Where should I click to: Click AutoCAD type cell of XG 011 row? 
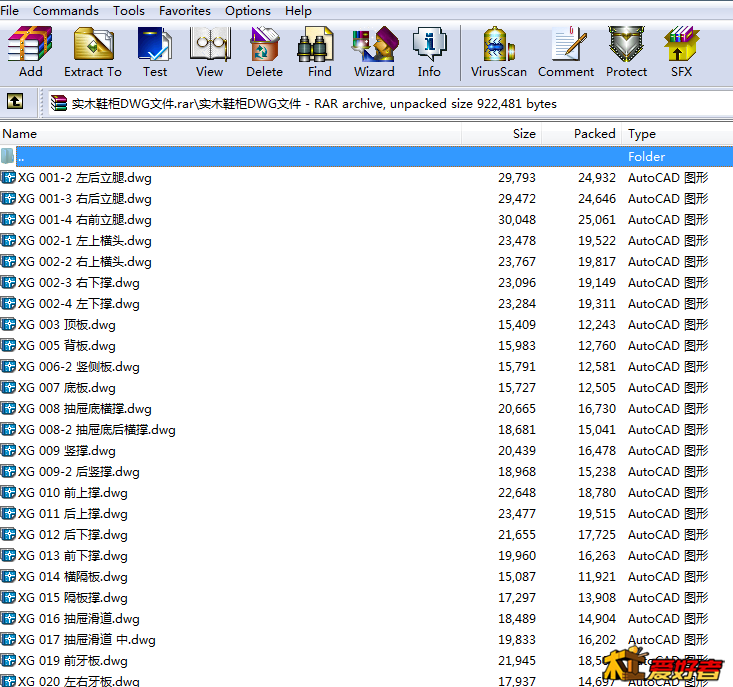668,514
